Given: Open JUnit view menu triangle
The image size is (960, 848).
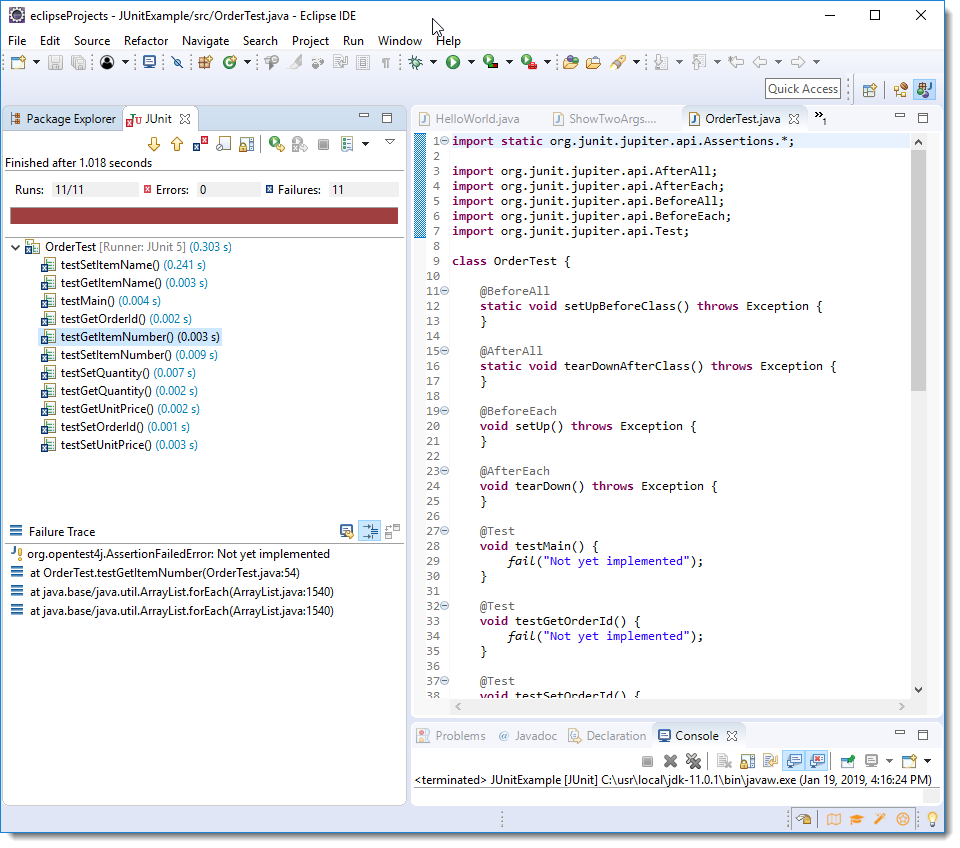Looking at the screenshot, I should click(x=390, y=142).
